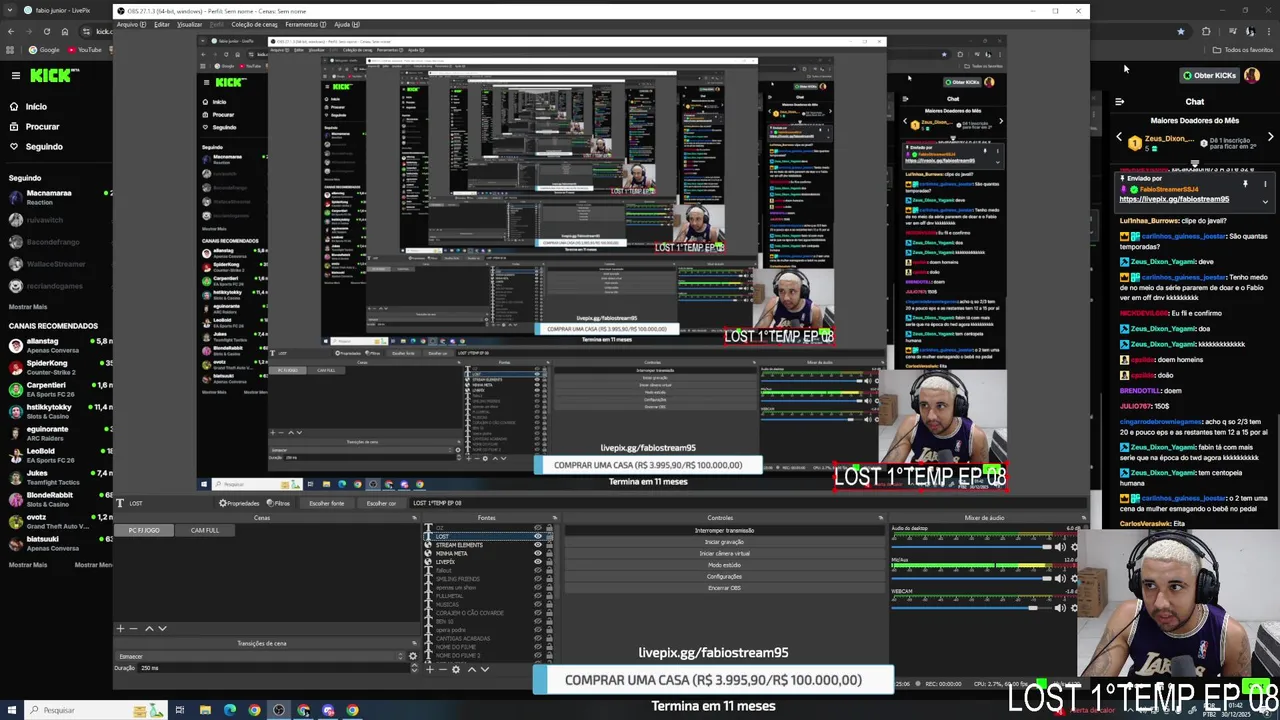
Task: Open the Filtros button in source toolbar
Action: click(x=278, y=503)
